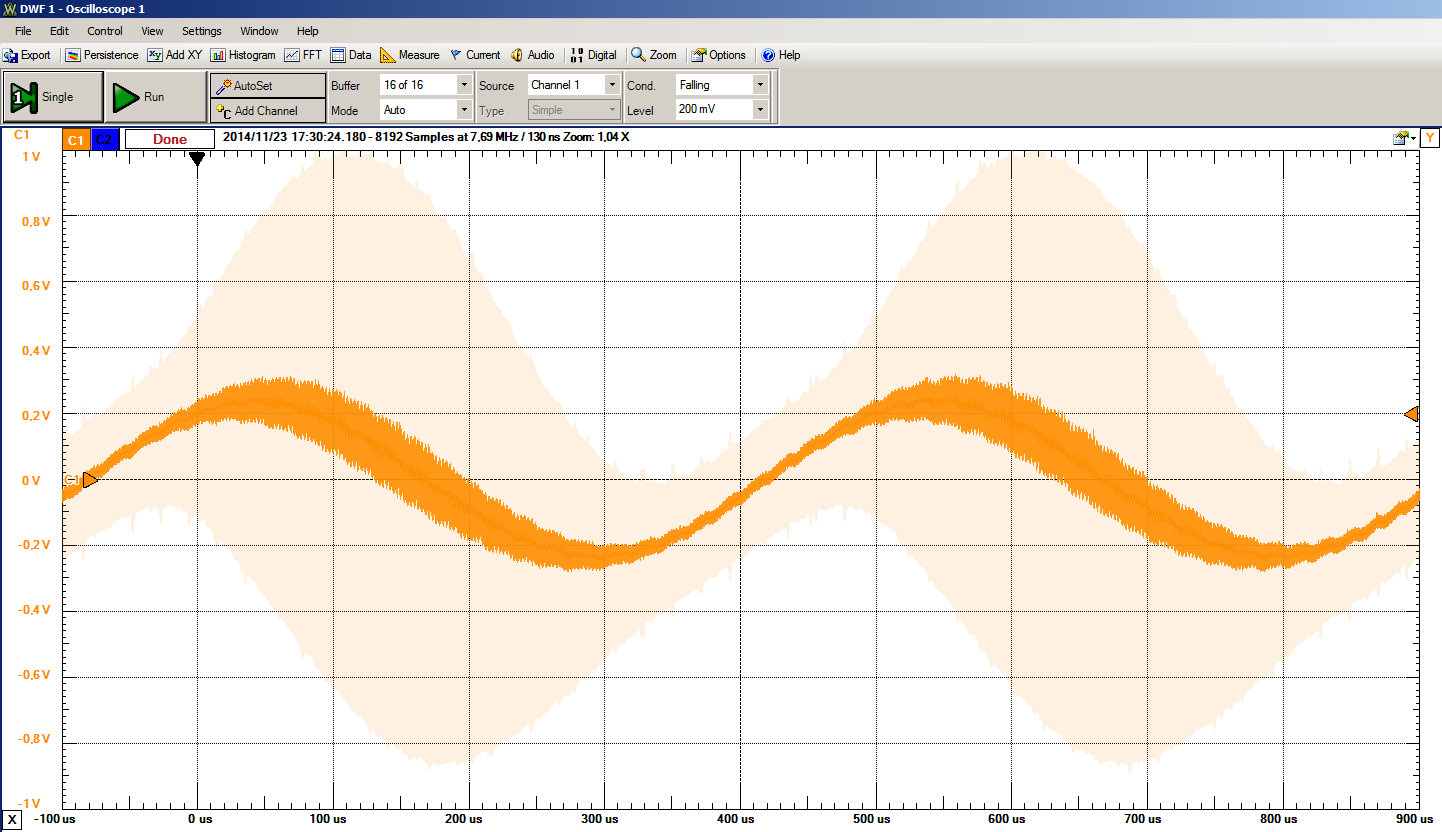Expand the Buffer dropdown showing 16 of 16
This screenshot has width=1442, height=832.
pos(463,85)
